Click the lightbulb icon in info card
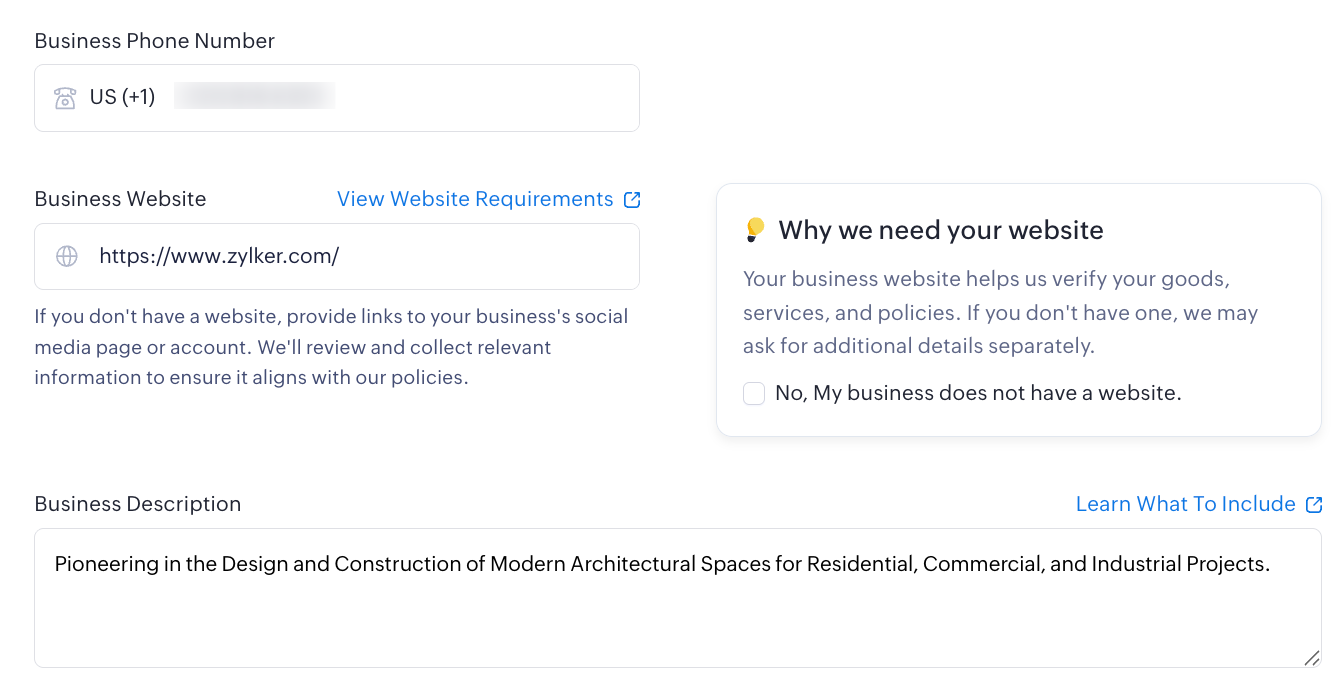 (x=755, y=230)
